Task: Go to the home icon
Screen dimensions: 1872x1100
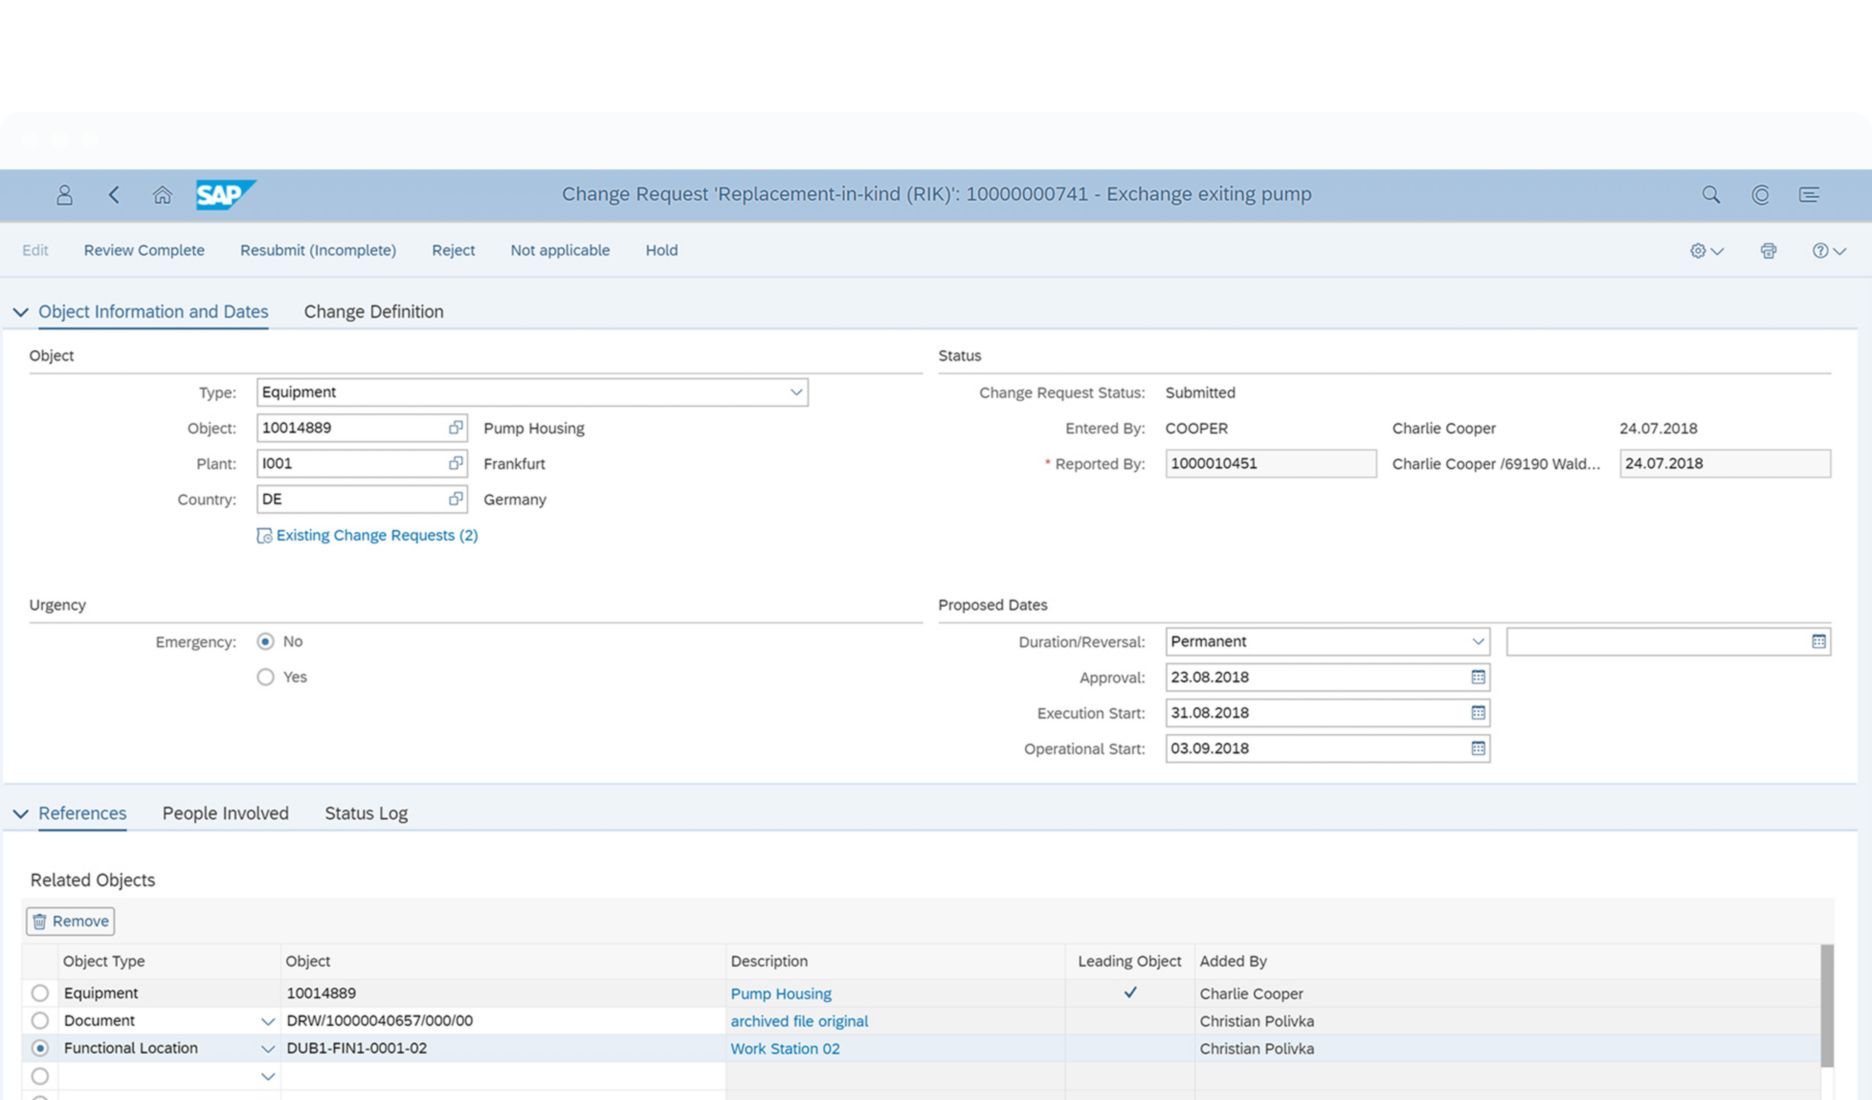Action: (x=162, y=194)
